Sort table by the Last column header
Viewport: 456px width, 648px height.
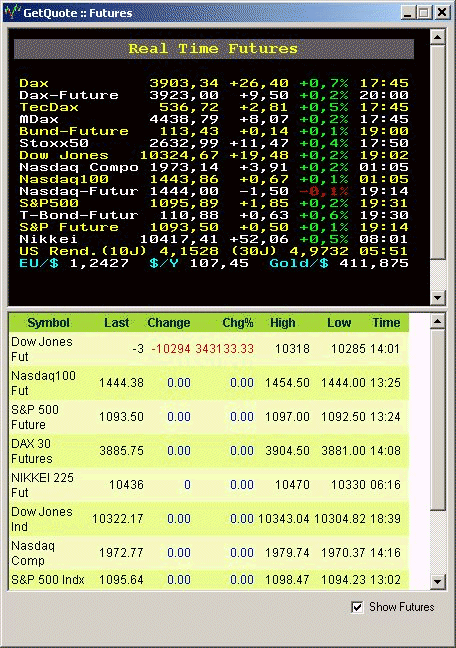coord(116,323)
